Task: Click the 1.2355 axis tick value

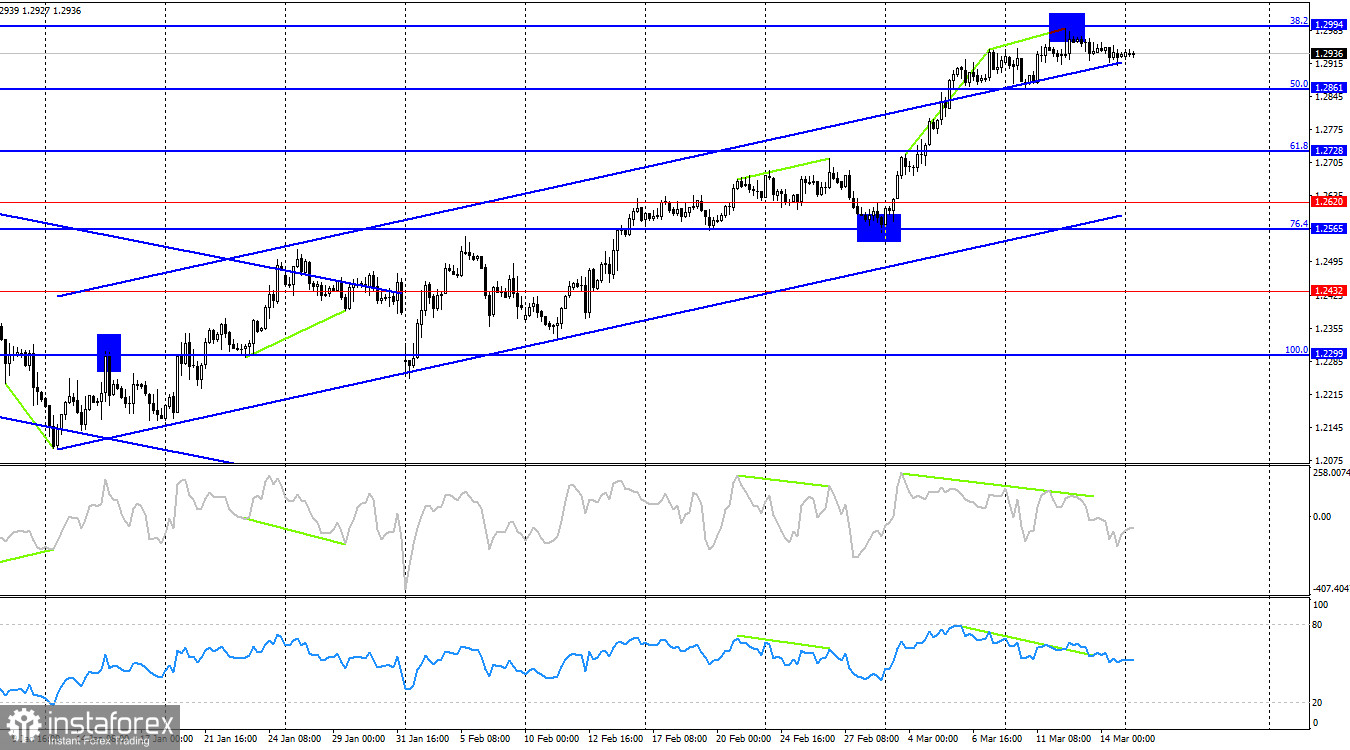Action: pos(1329,328)
